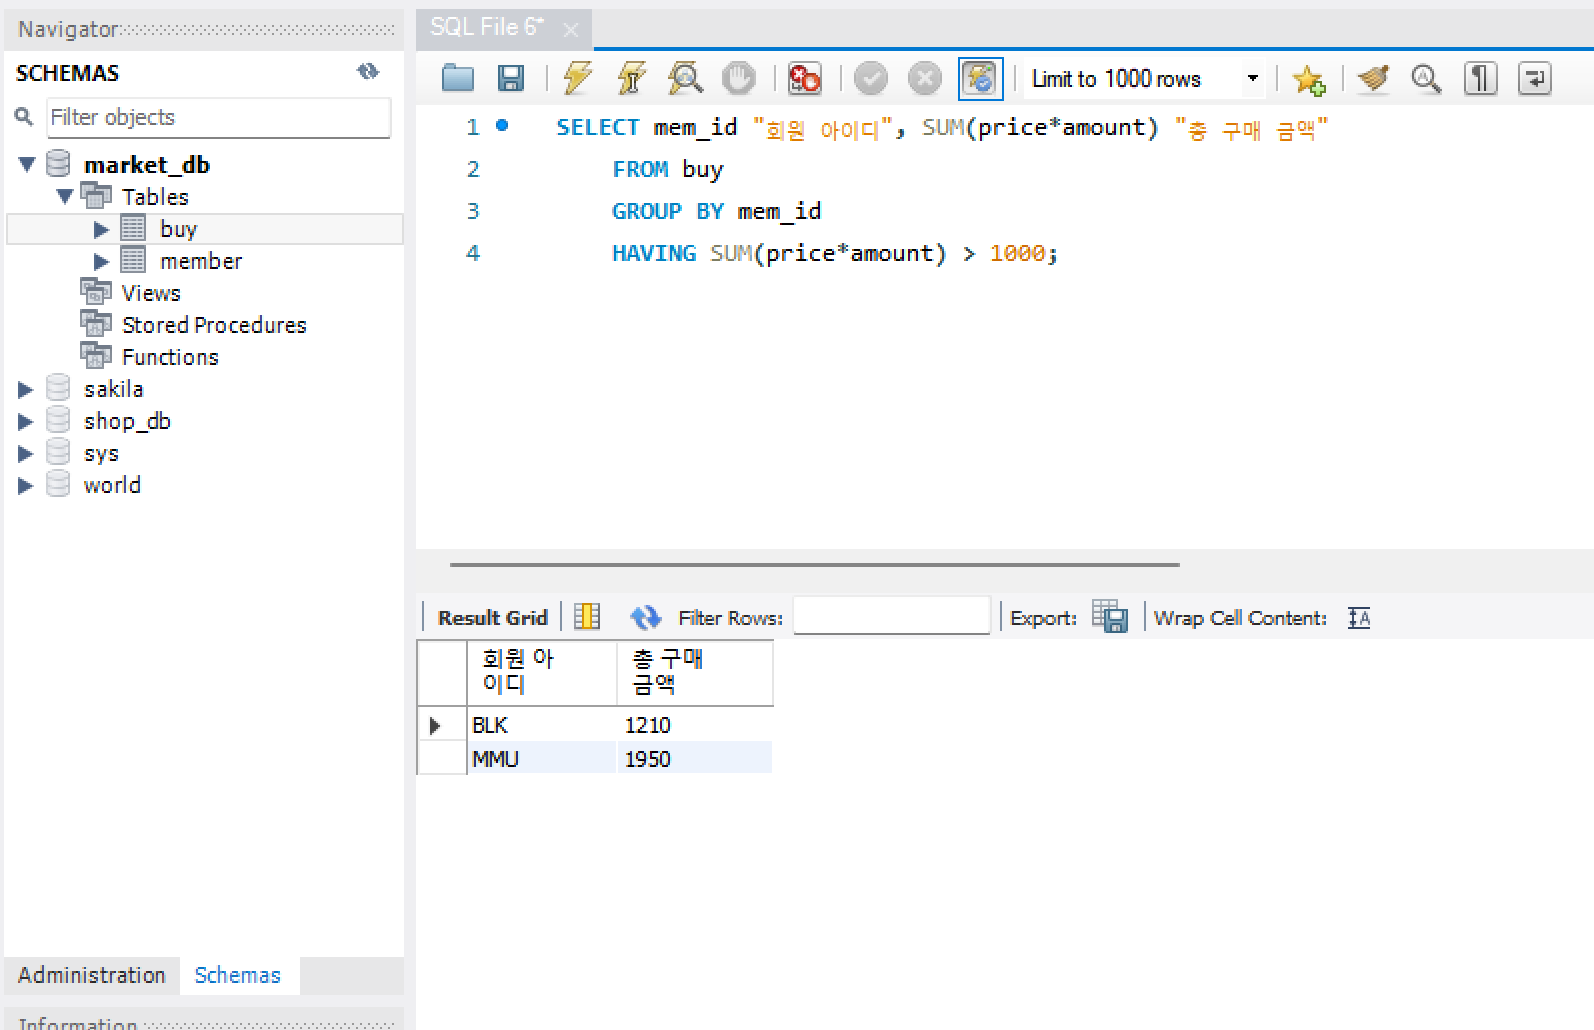Execute statement under cursor lightning icon
The width and height of the screenshot is (1594, 1030).
click(x=631, y=78)
